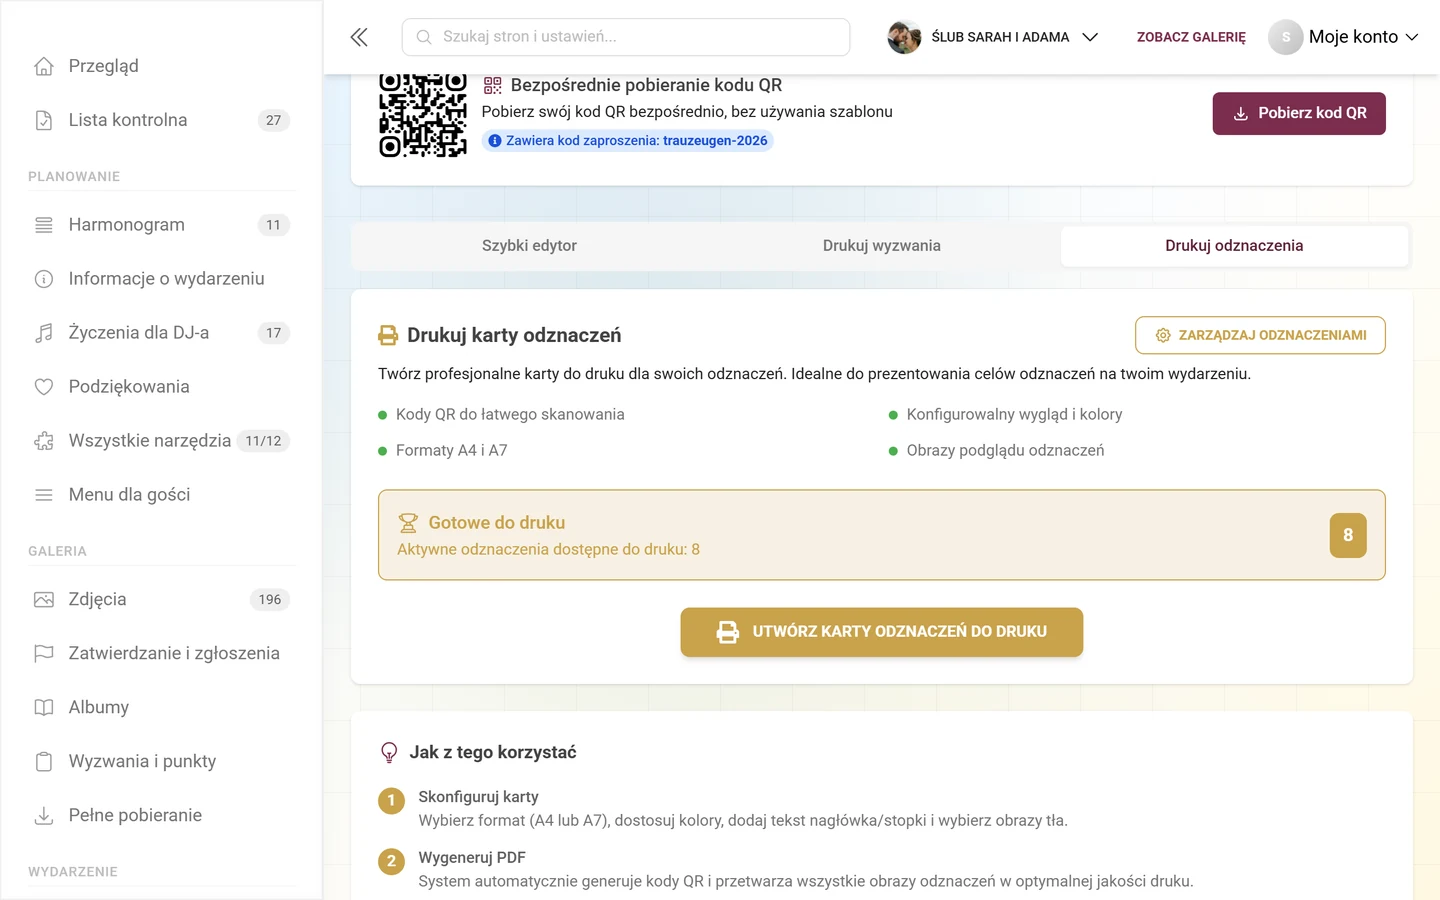Open Życzenia dla DJ-a in the sidebar

(x=161, y=333)
